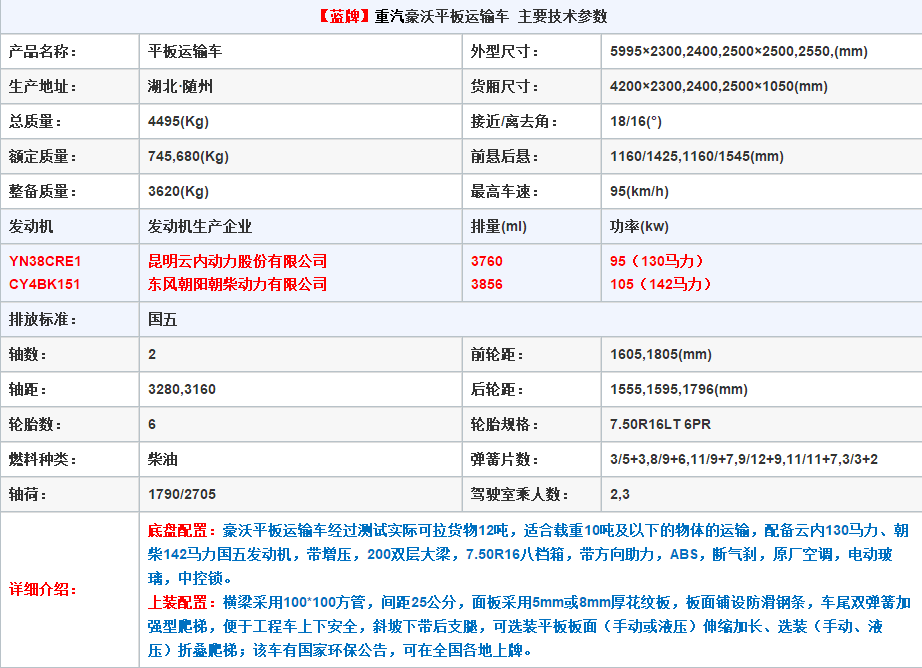Screen dimensions: 922x668
Task: Select displacement value '3760'
Action: pyautogui.click(x=487, y=261)
